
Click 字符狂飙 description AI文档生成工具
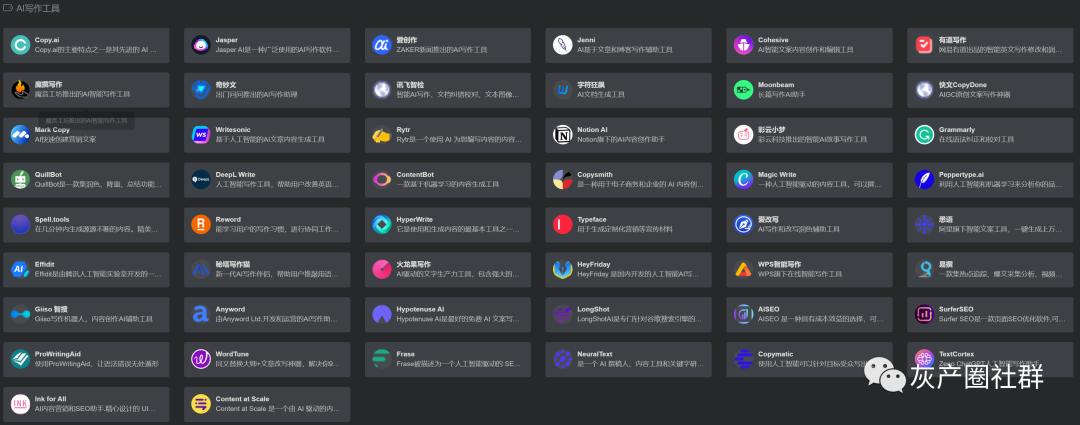point(601,94)
